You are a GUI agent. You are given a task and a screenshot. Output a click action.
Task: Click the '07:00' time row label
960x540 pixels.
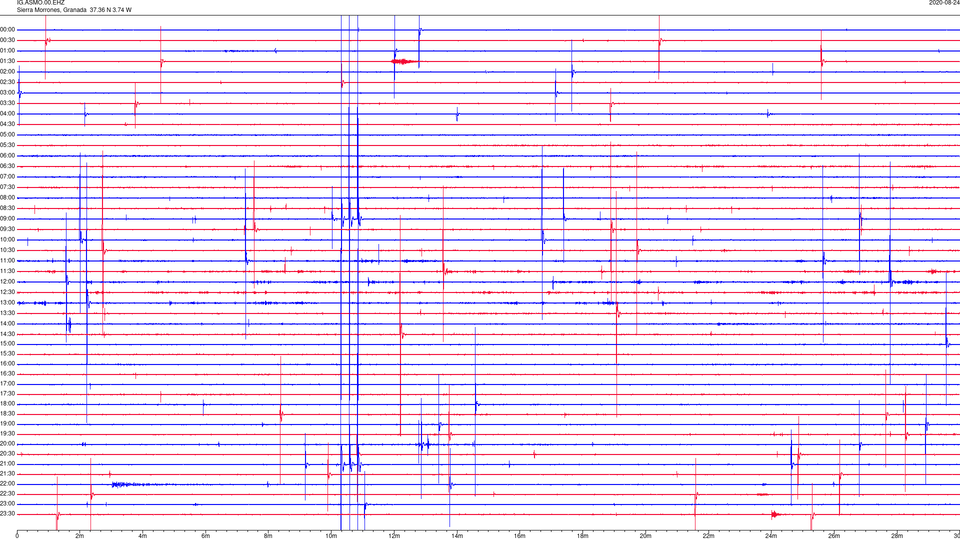pos(8,176)
